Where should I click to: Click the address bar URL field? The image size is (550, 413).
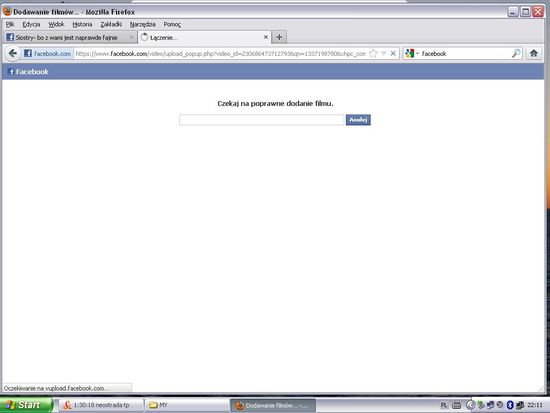click(x=220, y=54)
